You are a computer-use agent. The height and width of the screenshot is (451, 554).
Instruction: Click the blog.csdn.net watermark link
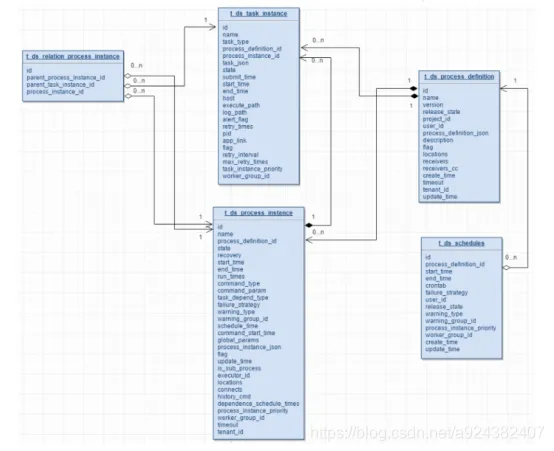pyautogui.click(x=427, y=433)
